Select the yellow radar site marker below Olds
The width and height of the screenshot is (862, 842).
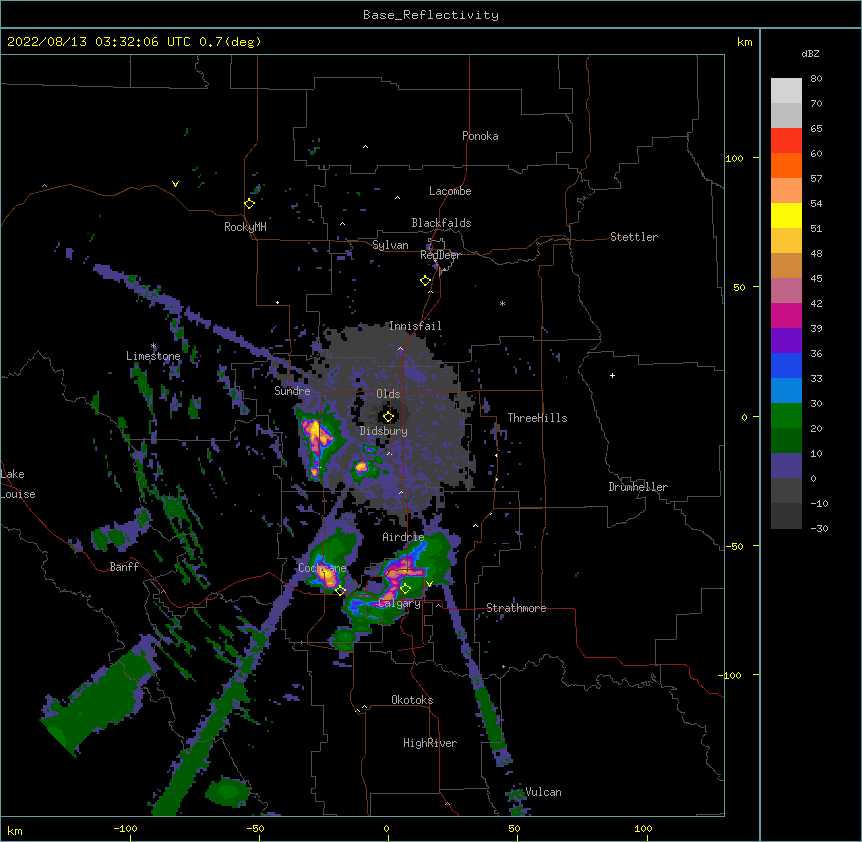pos(389,417)
